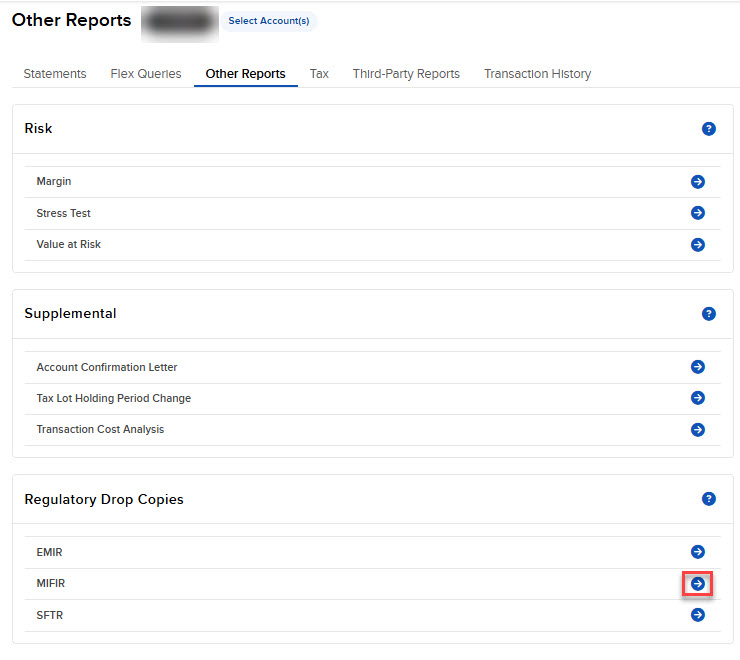
Task: Run the Value at Risk arrow icon
Action: [x=697, y=244]
